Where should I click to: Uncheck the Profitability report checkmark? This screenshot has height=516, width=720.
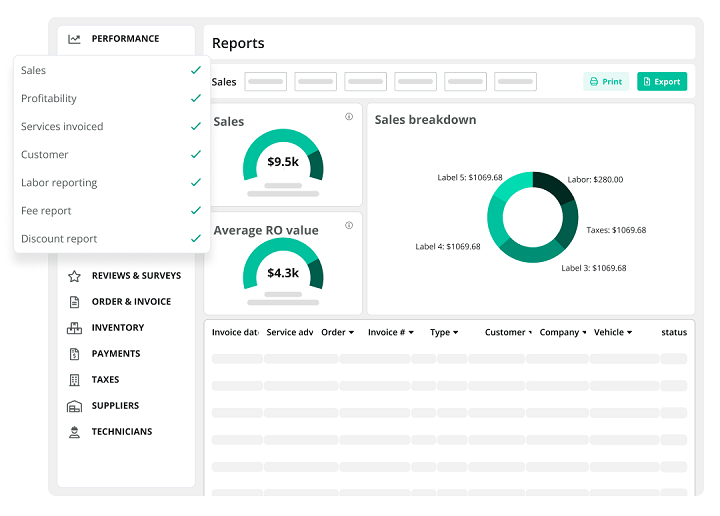click(196, 99)
